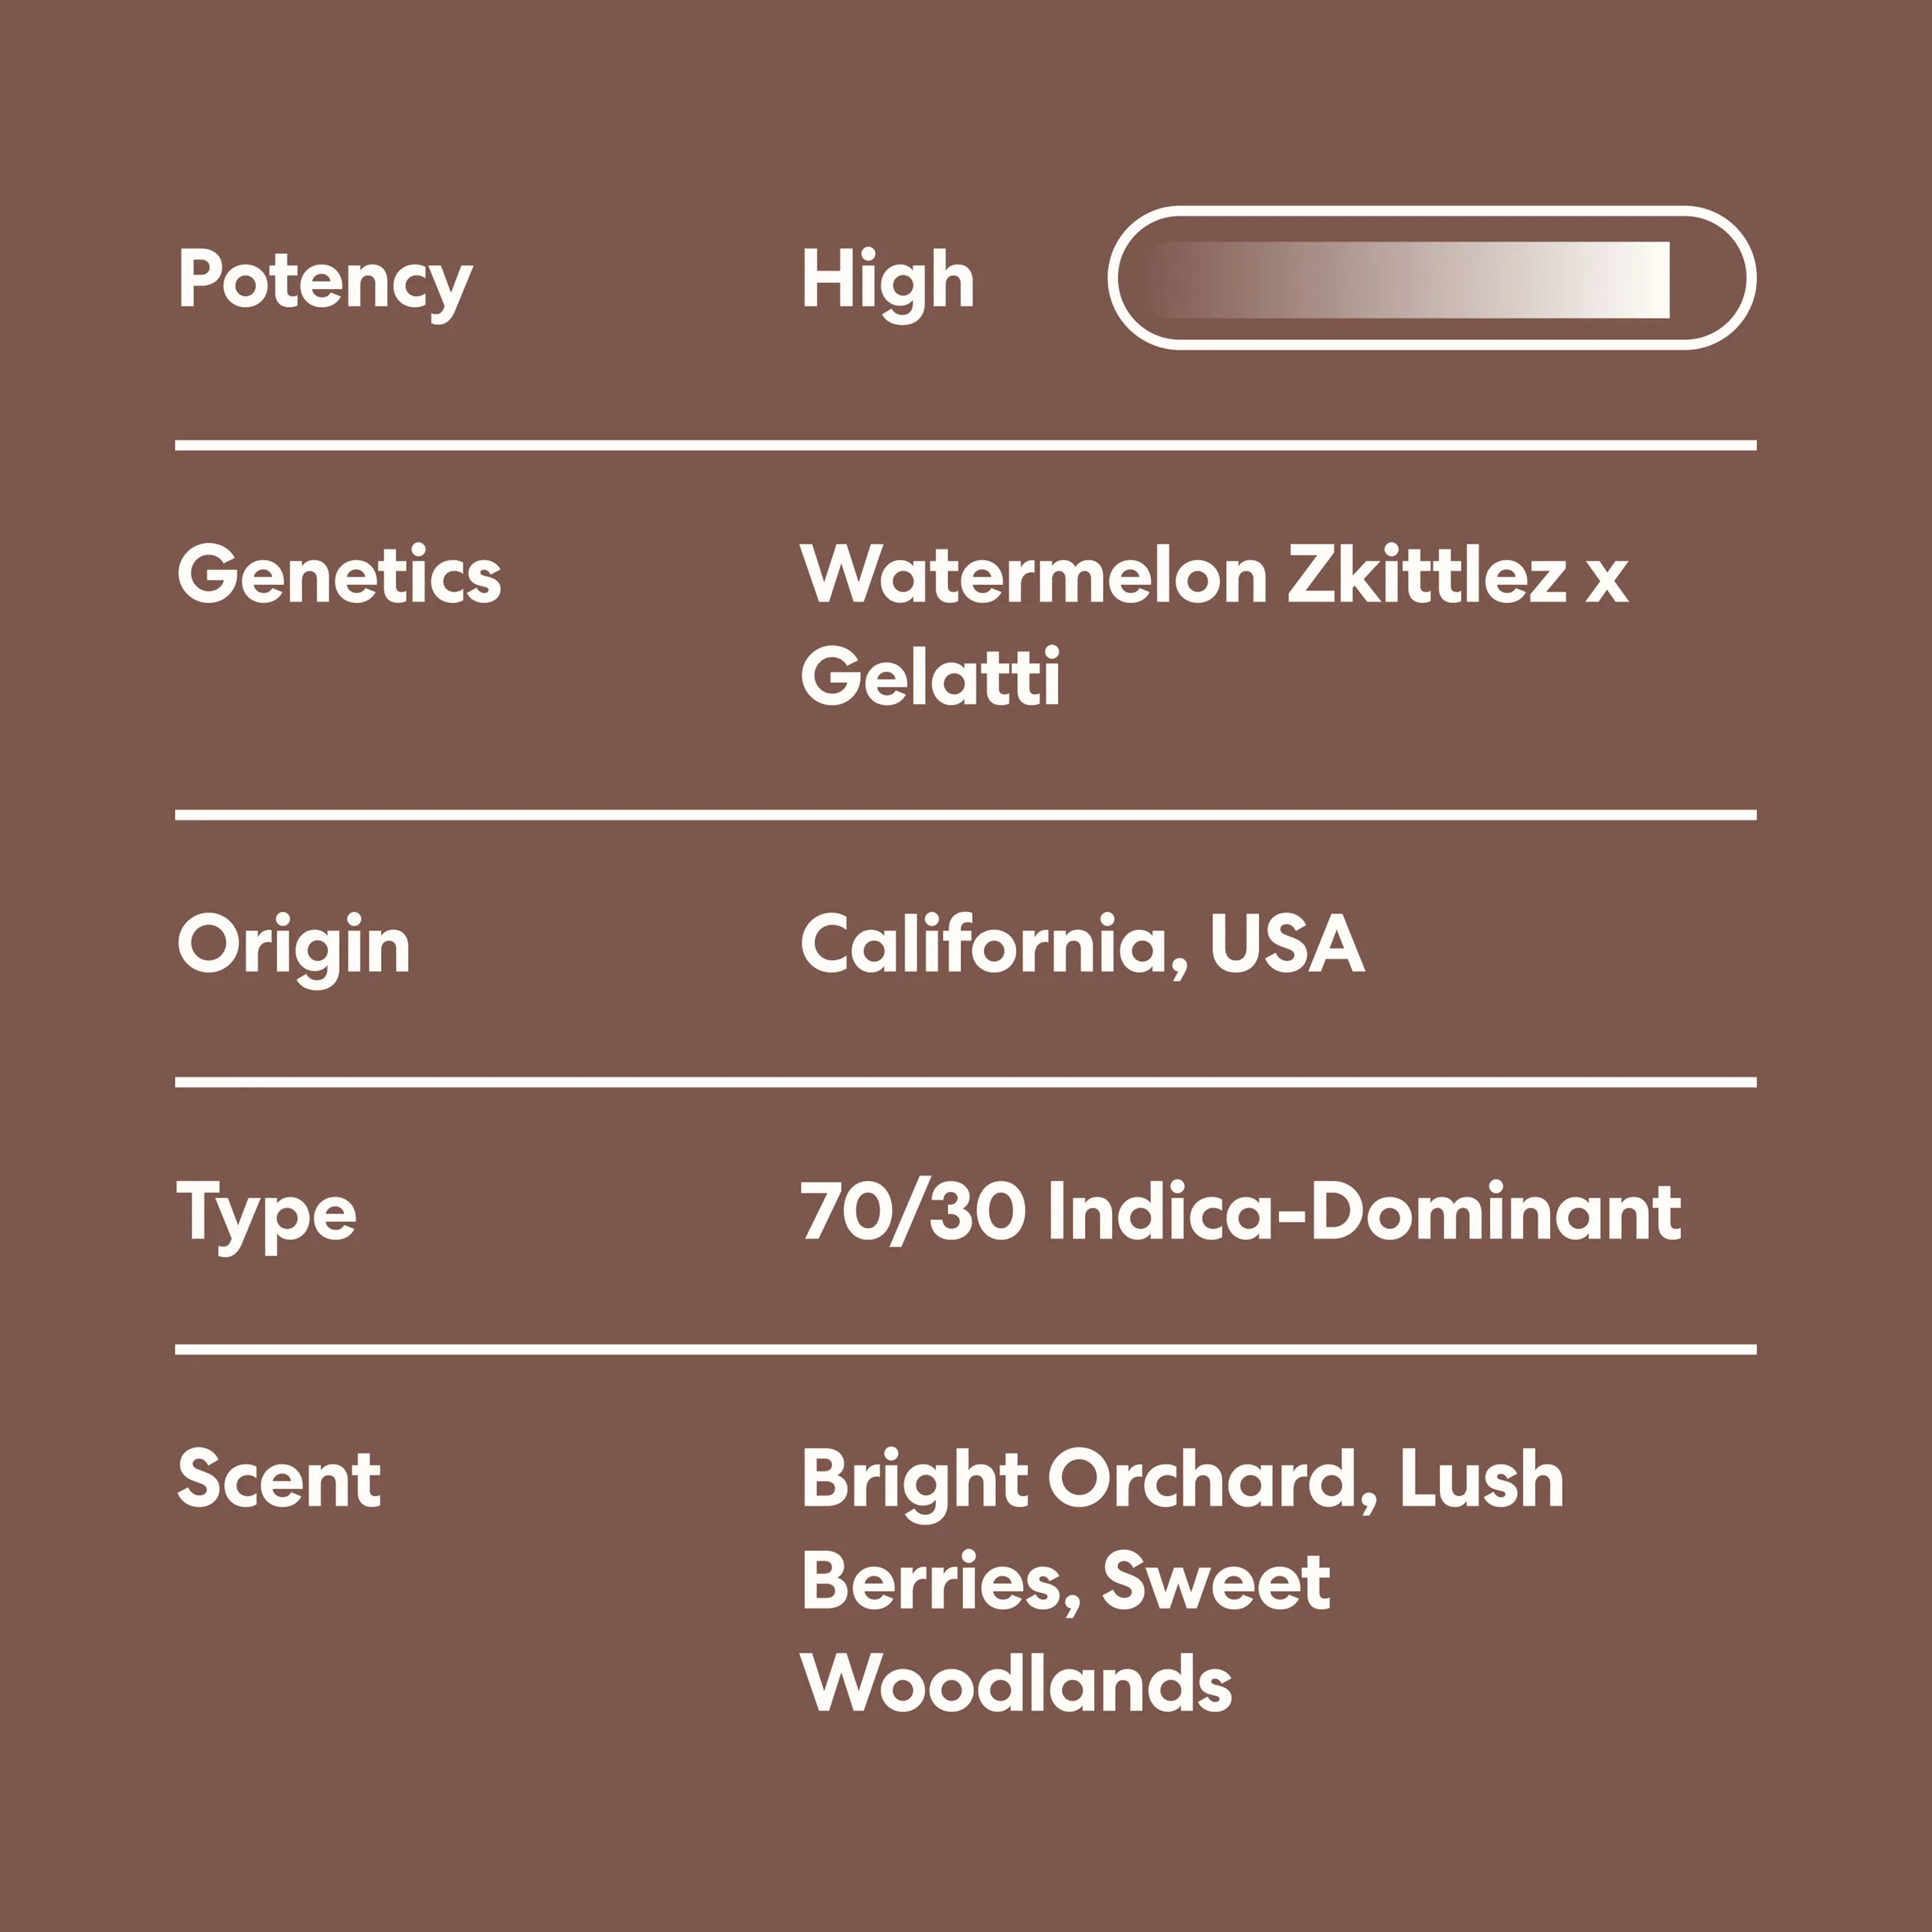Image resolution: width=1932 pixels, height=1932 pixels.
Task: Click the "High" potency value
Action: (x=887, y=280)
